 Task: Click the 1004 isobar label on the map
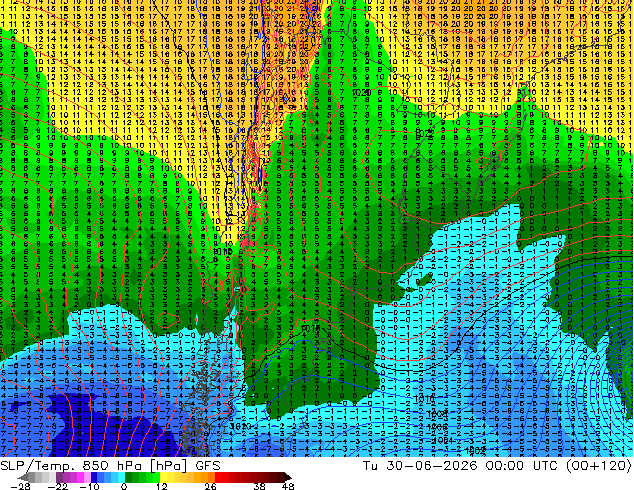(443, 440)
